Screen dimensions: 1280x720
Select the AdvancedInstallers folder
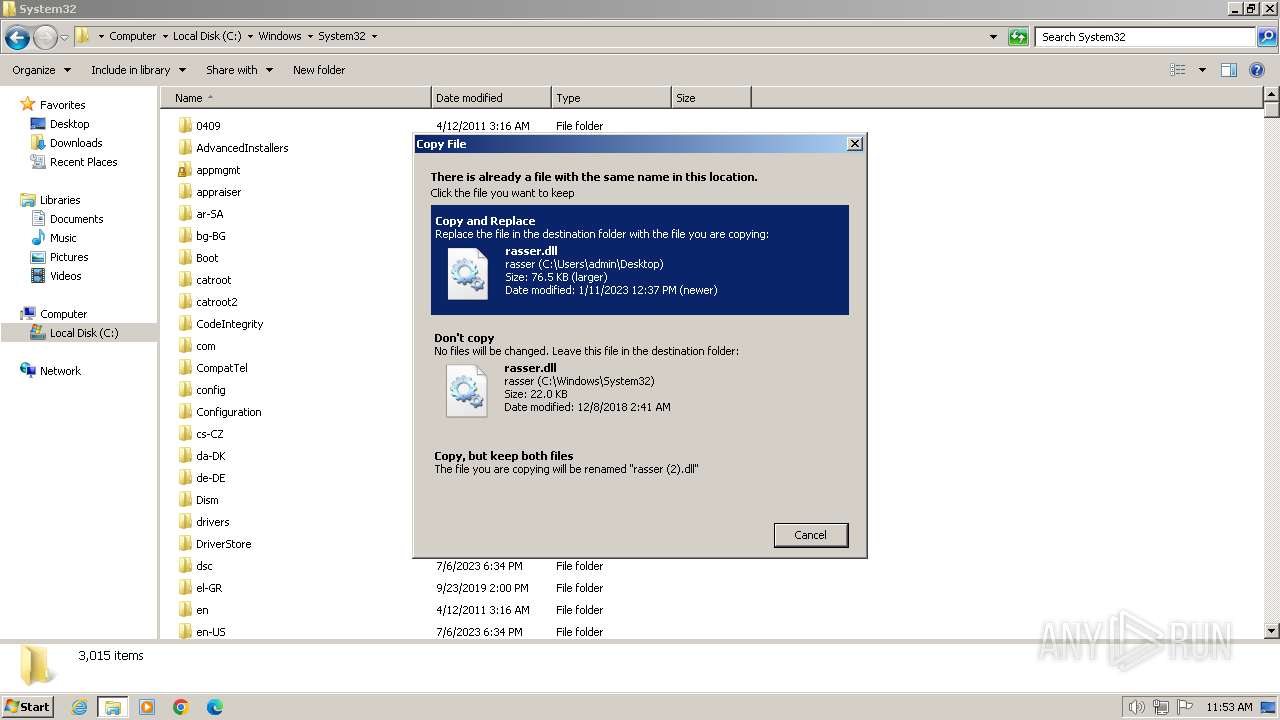pyautogui.click(x=242, y=148)
